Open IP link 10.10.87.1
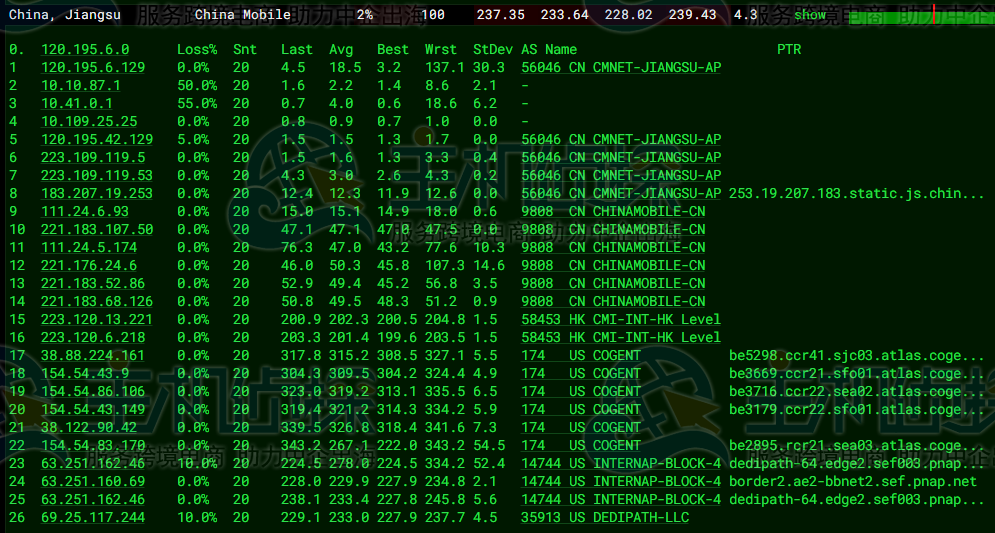The height and width of the screenshot is (533, 995). (81, 85)
